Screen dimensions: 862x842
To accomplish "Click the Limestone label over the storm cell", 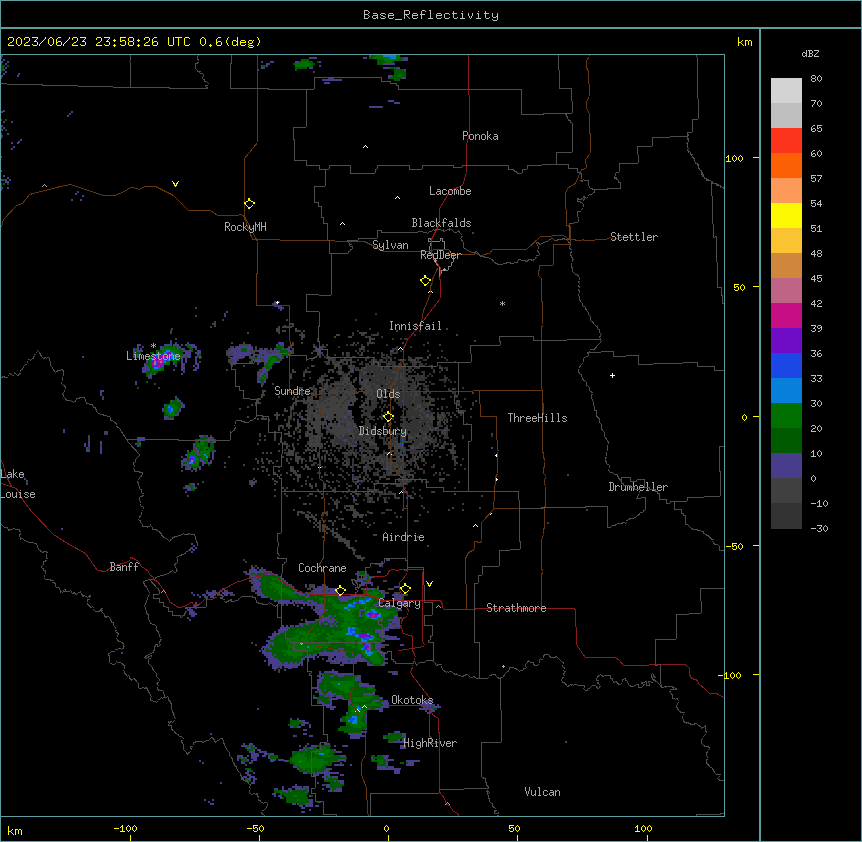I will [x=153, y=356].
